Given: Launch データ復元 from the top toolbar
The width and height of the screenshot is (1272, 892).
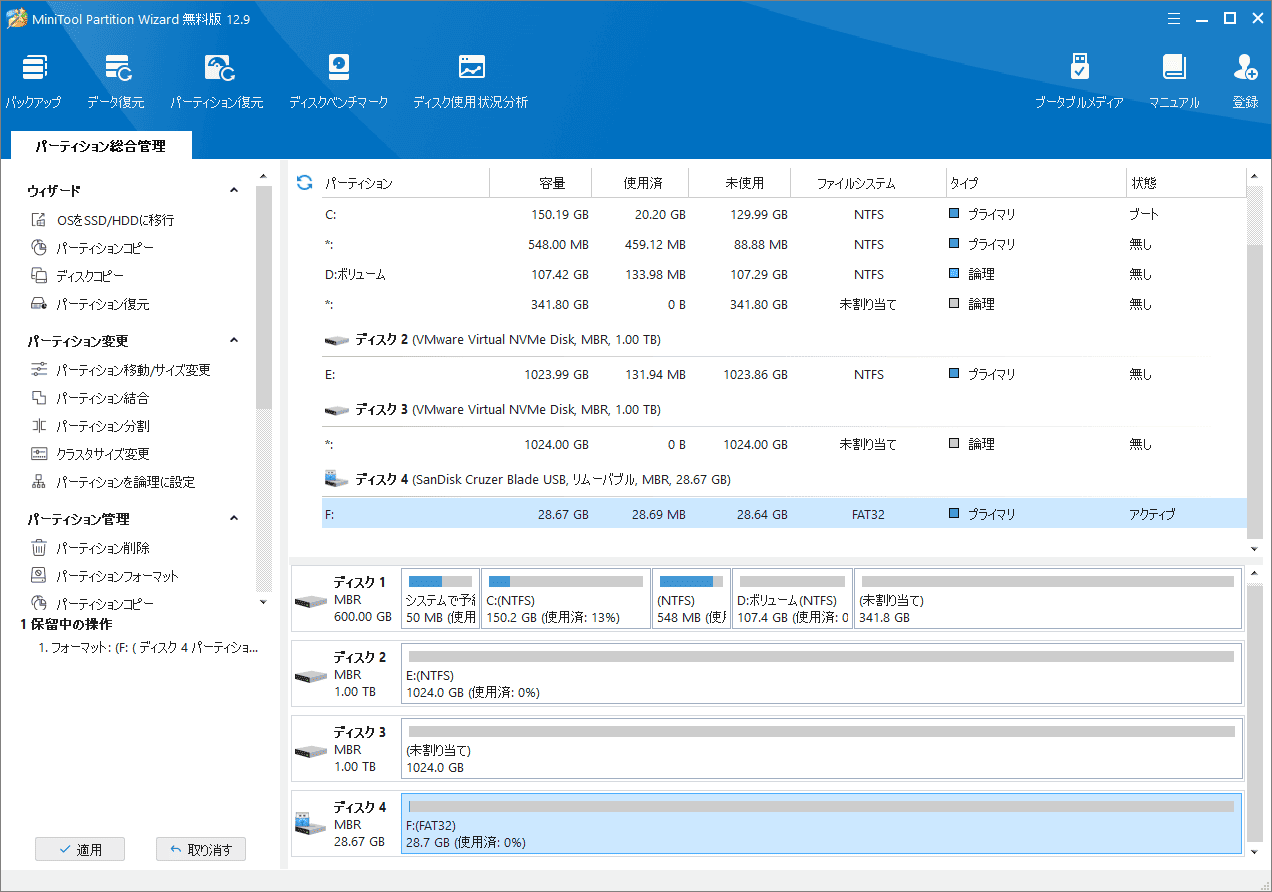Looking at the screenshot, I should click(x=115, y=82).
